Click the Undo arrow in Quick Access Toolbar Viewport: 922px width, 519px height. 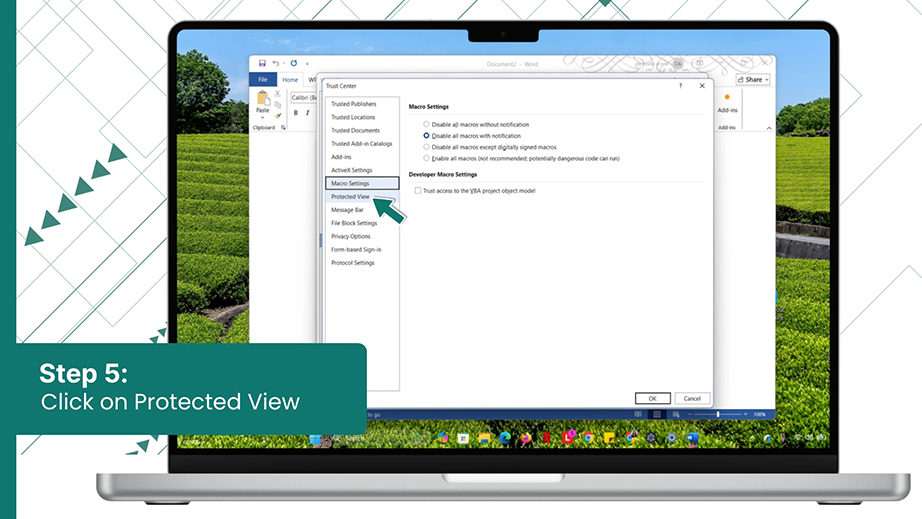tap(275, 63)
